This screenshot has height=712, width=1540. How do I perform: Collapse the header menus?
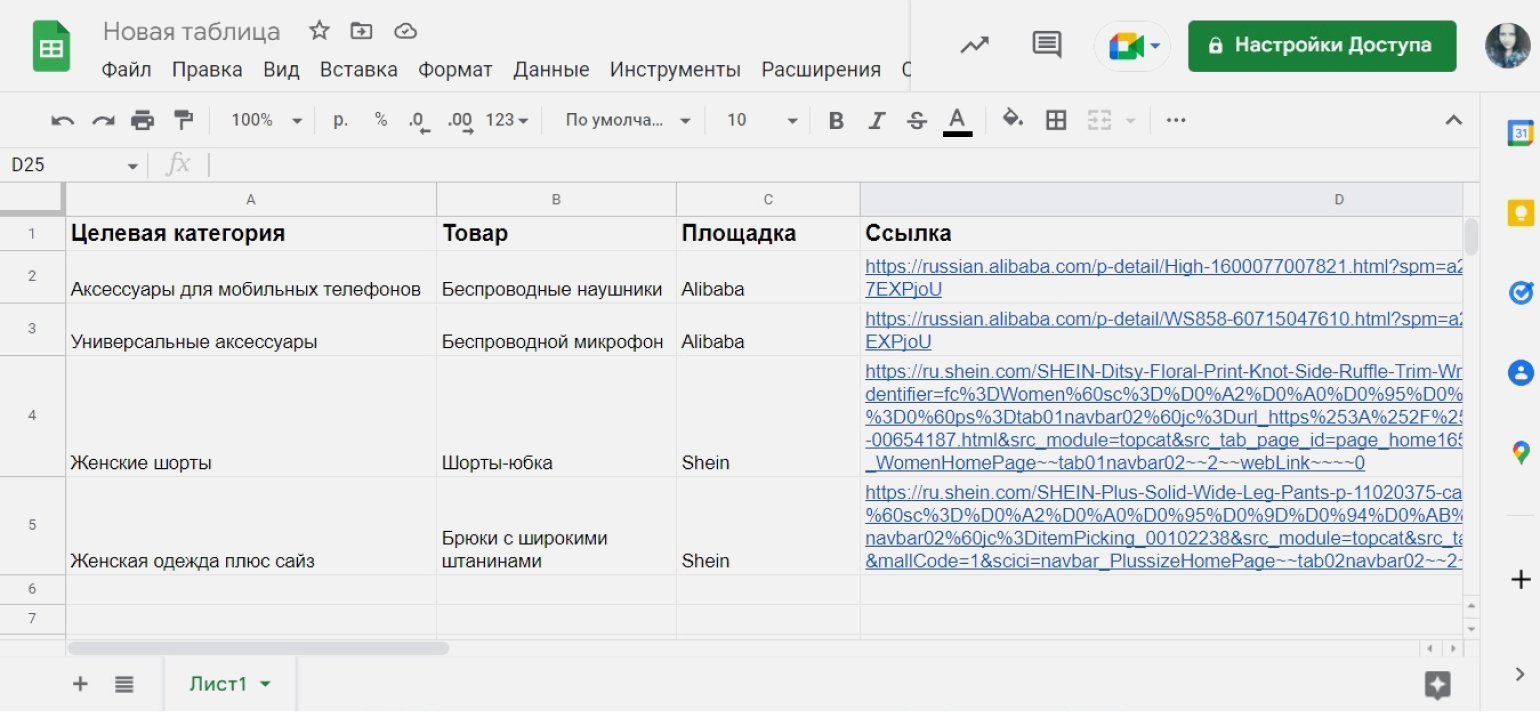tap(1454, 121)
